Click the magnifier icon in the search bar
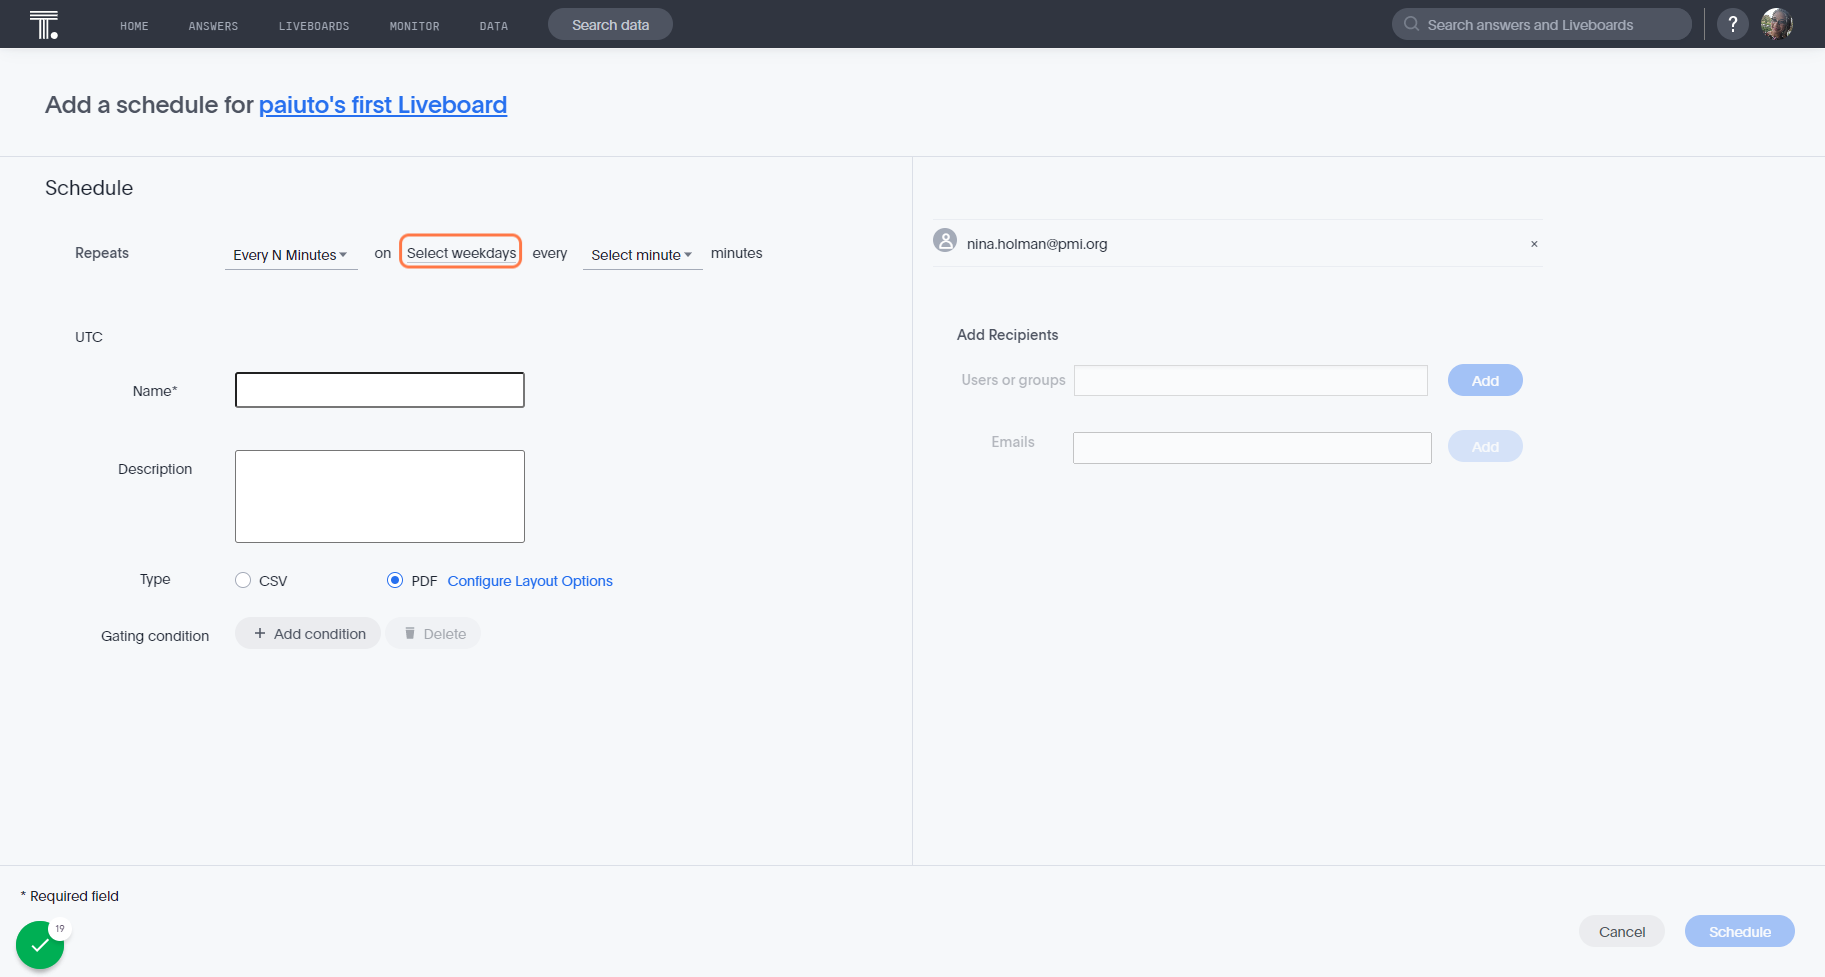 [x=1411, y=24]
